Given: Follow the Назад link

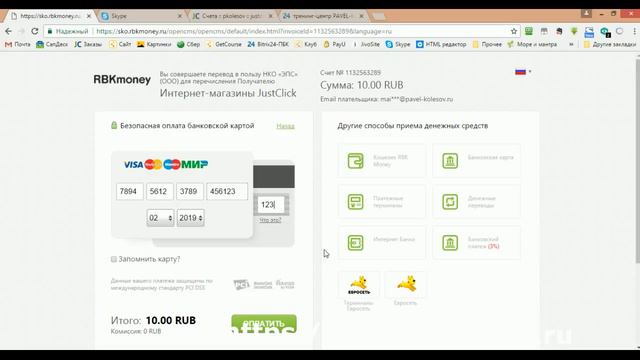Looking at the screenshot, I should (285, 126).
